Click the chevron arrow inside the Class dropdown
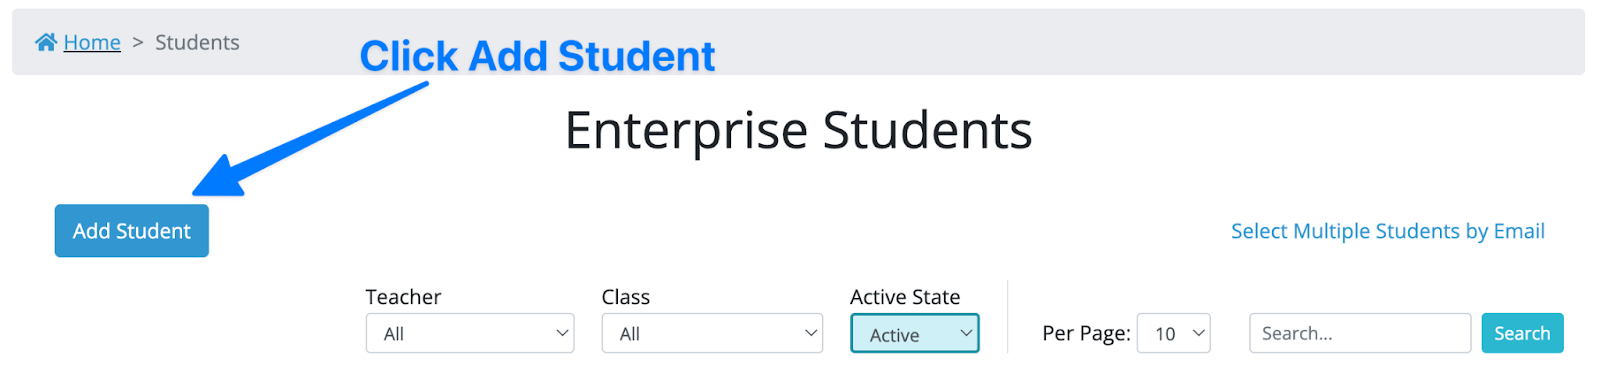The width and height of the screenshot is (1600, 373). click(x=811, y=333)
